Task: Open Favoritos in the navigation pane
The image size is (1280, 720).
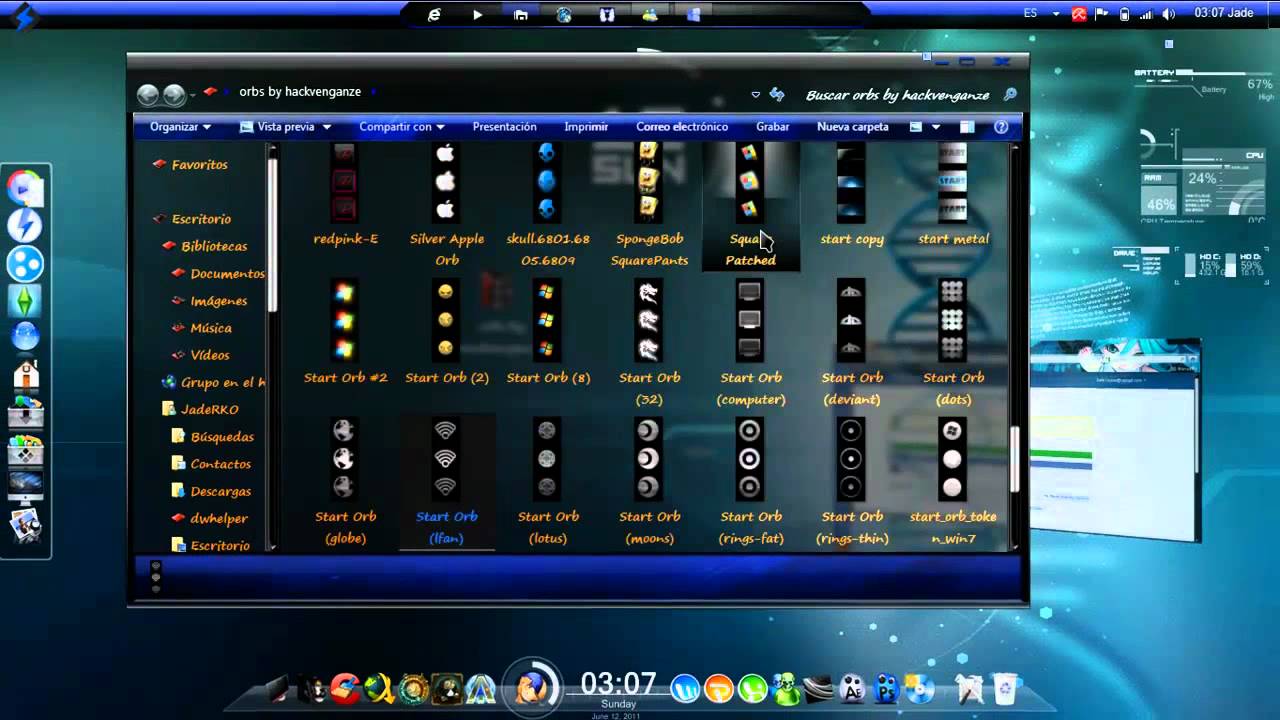Action: point(199,164)
